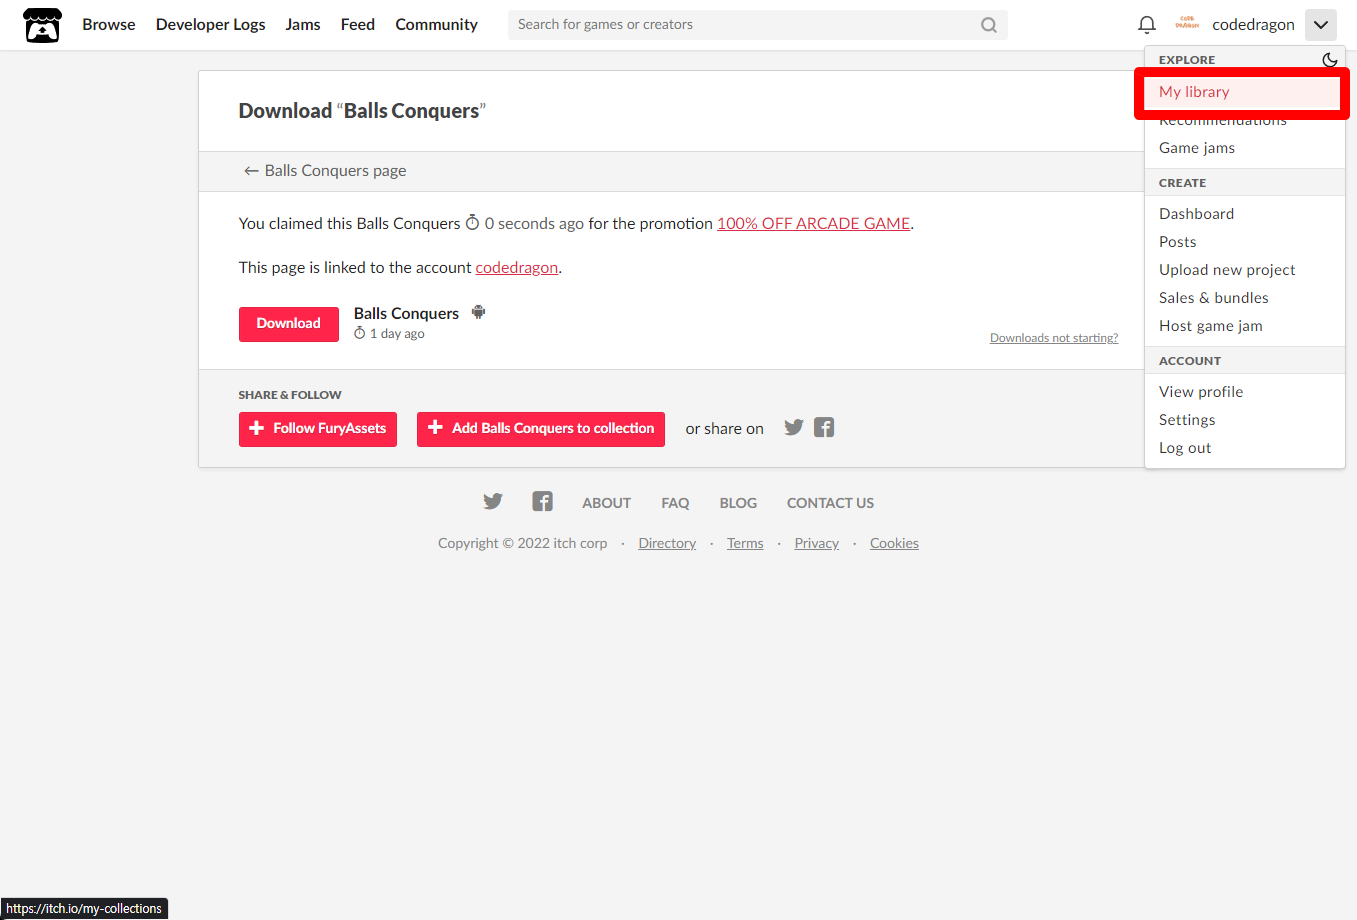Open the linked codedragon account link

[x=516, y=268]
